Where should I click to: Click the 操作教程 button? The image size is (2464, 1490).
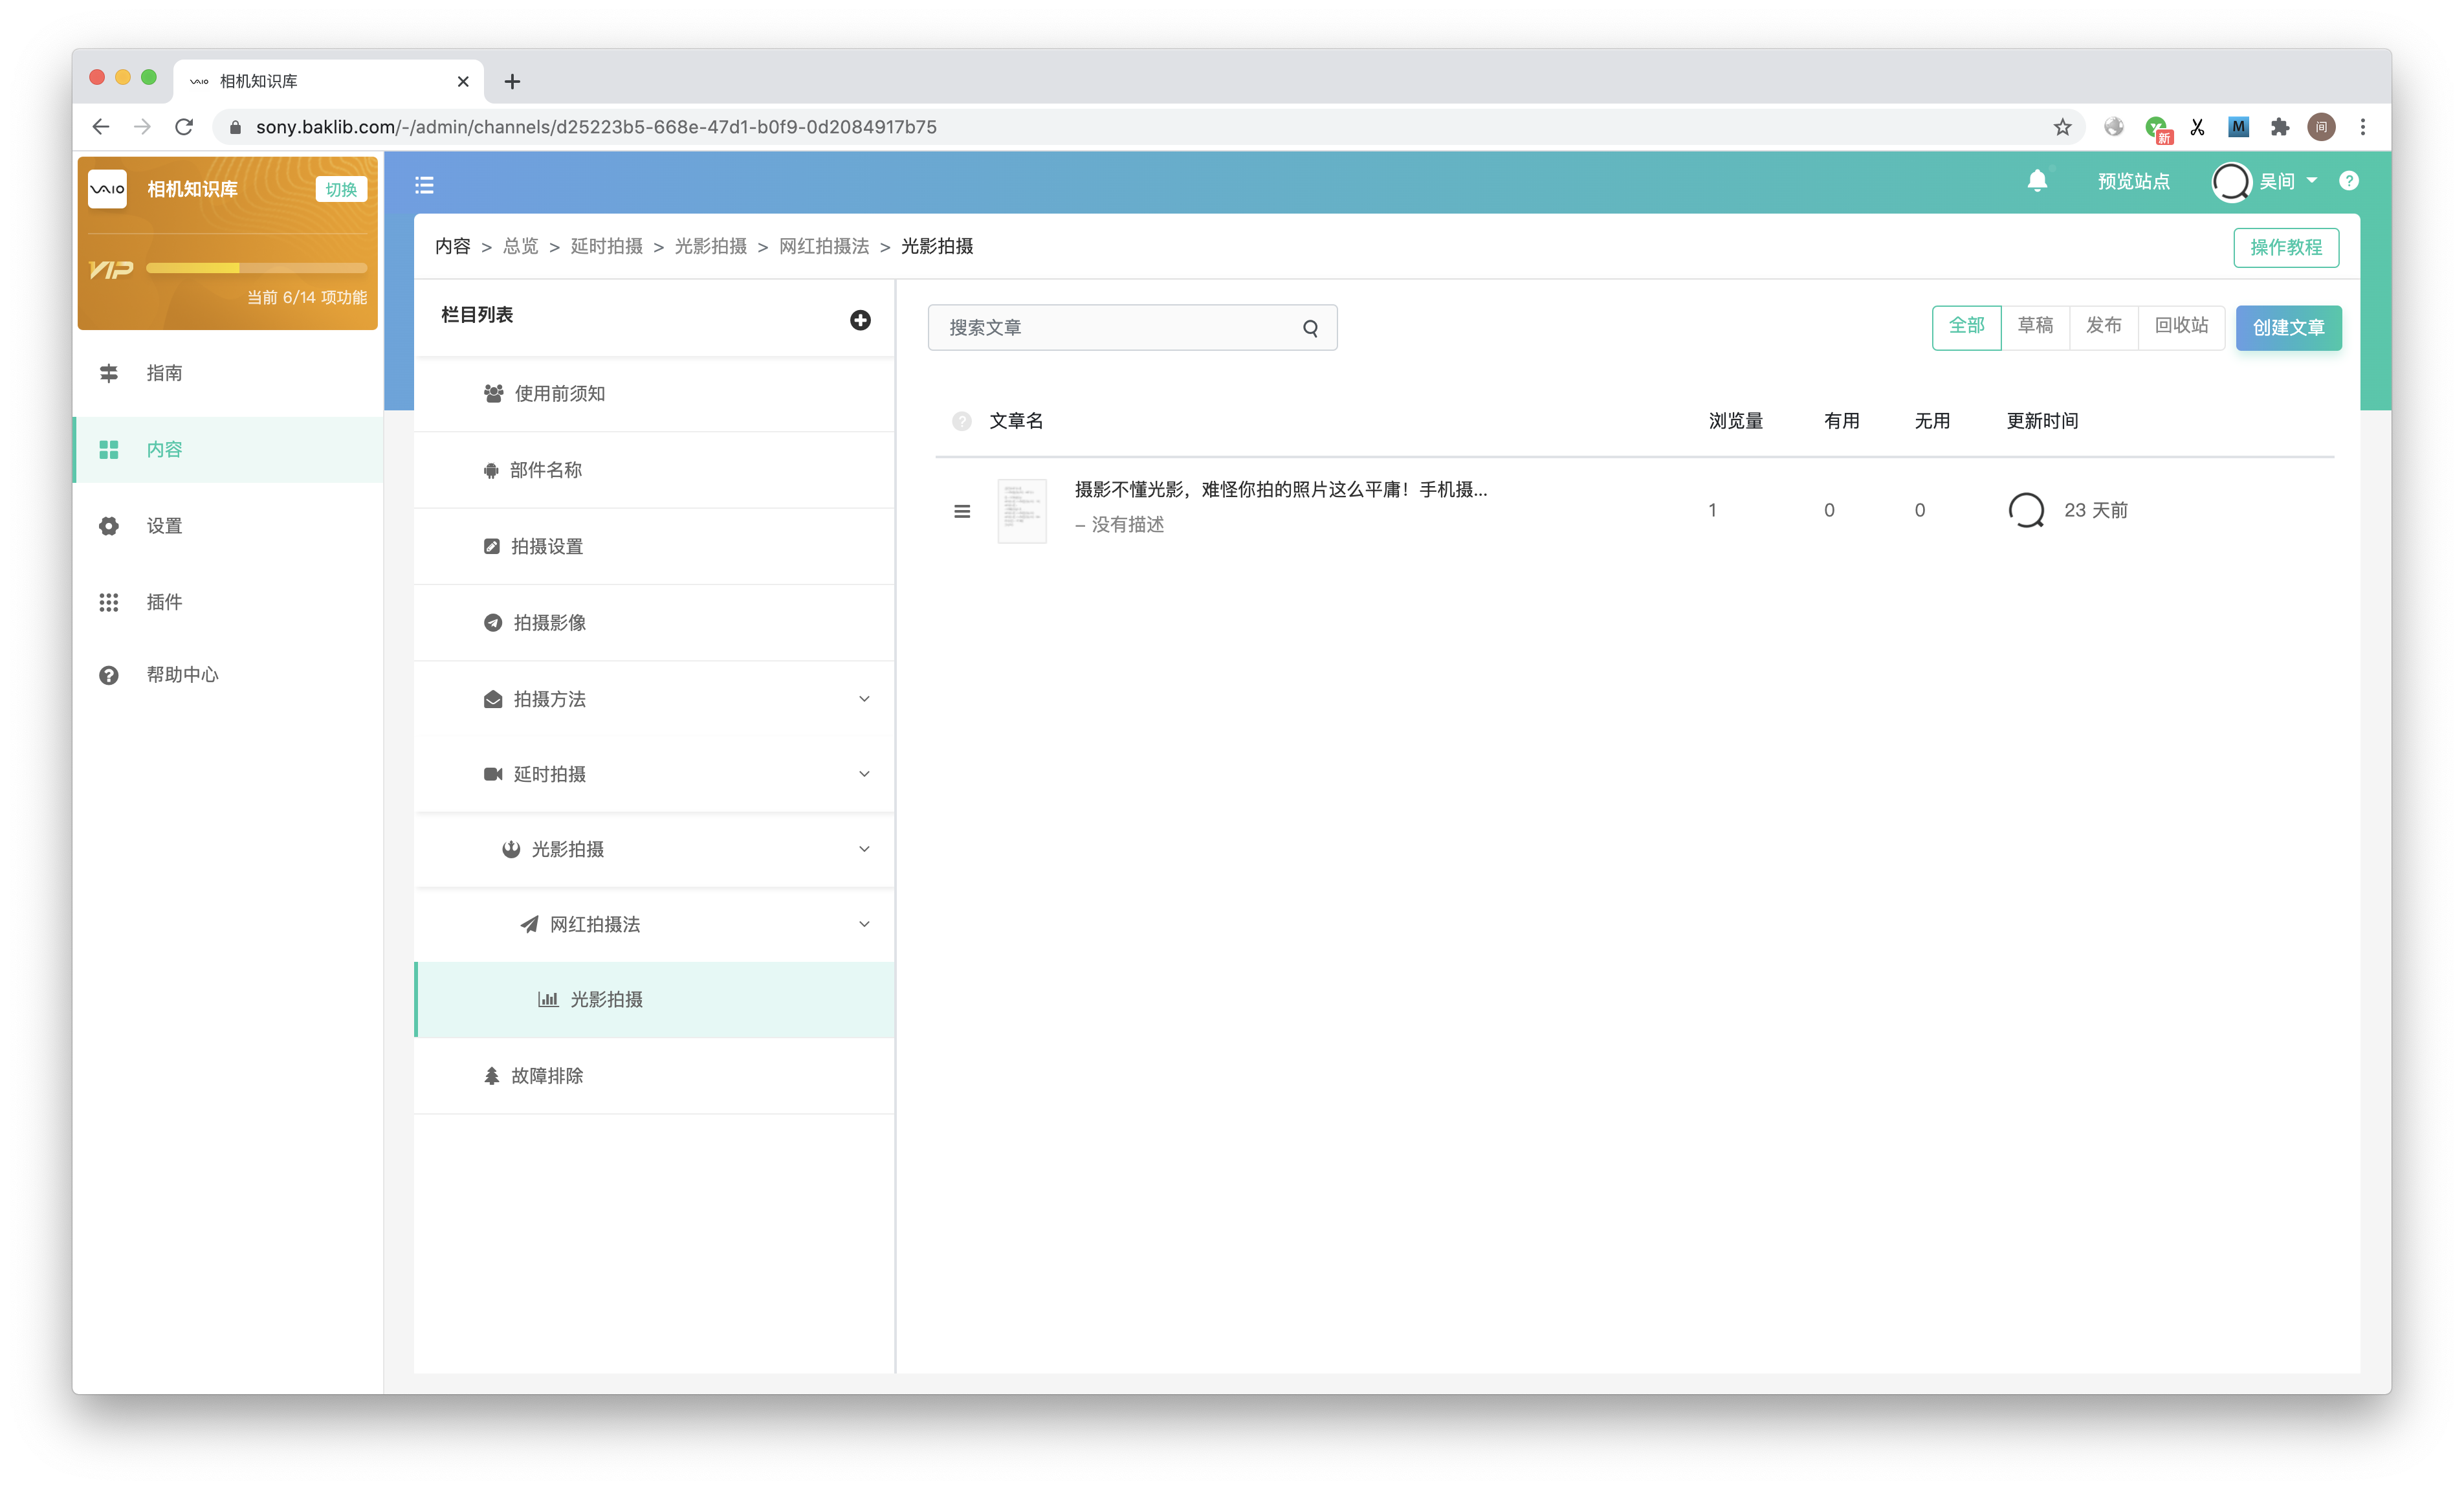point(2286,247)
